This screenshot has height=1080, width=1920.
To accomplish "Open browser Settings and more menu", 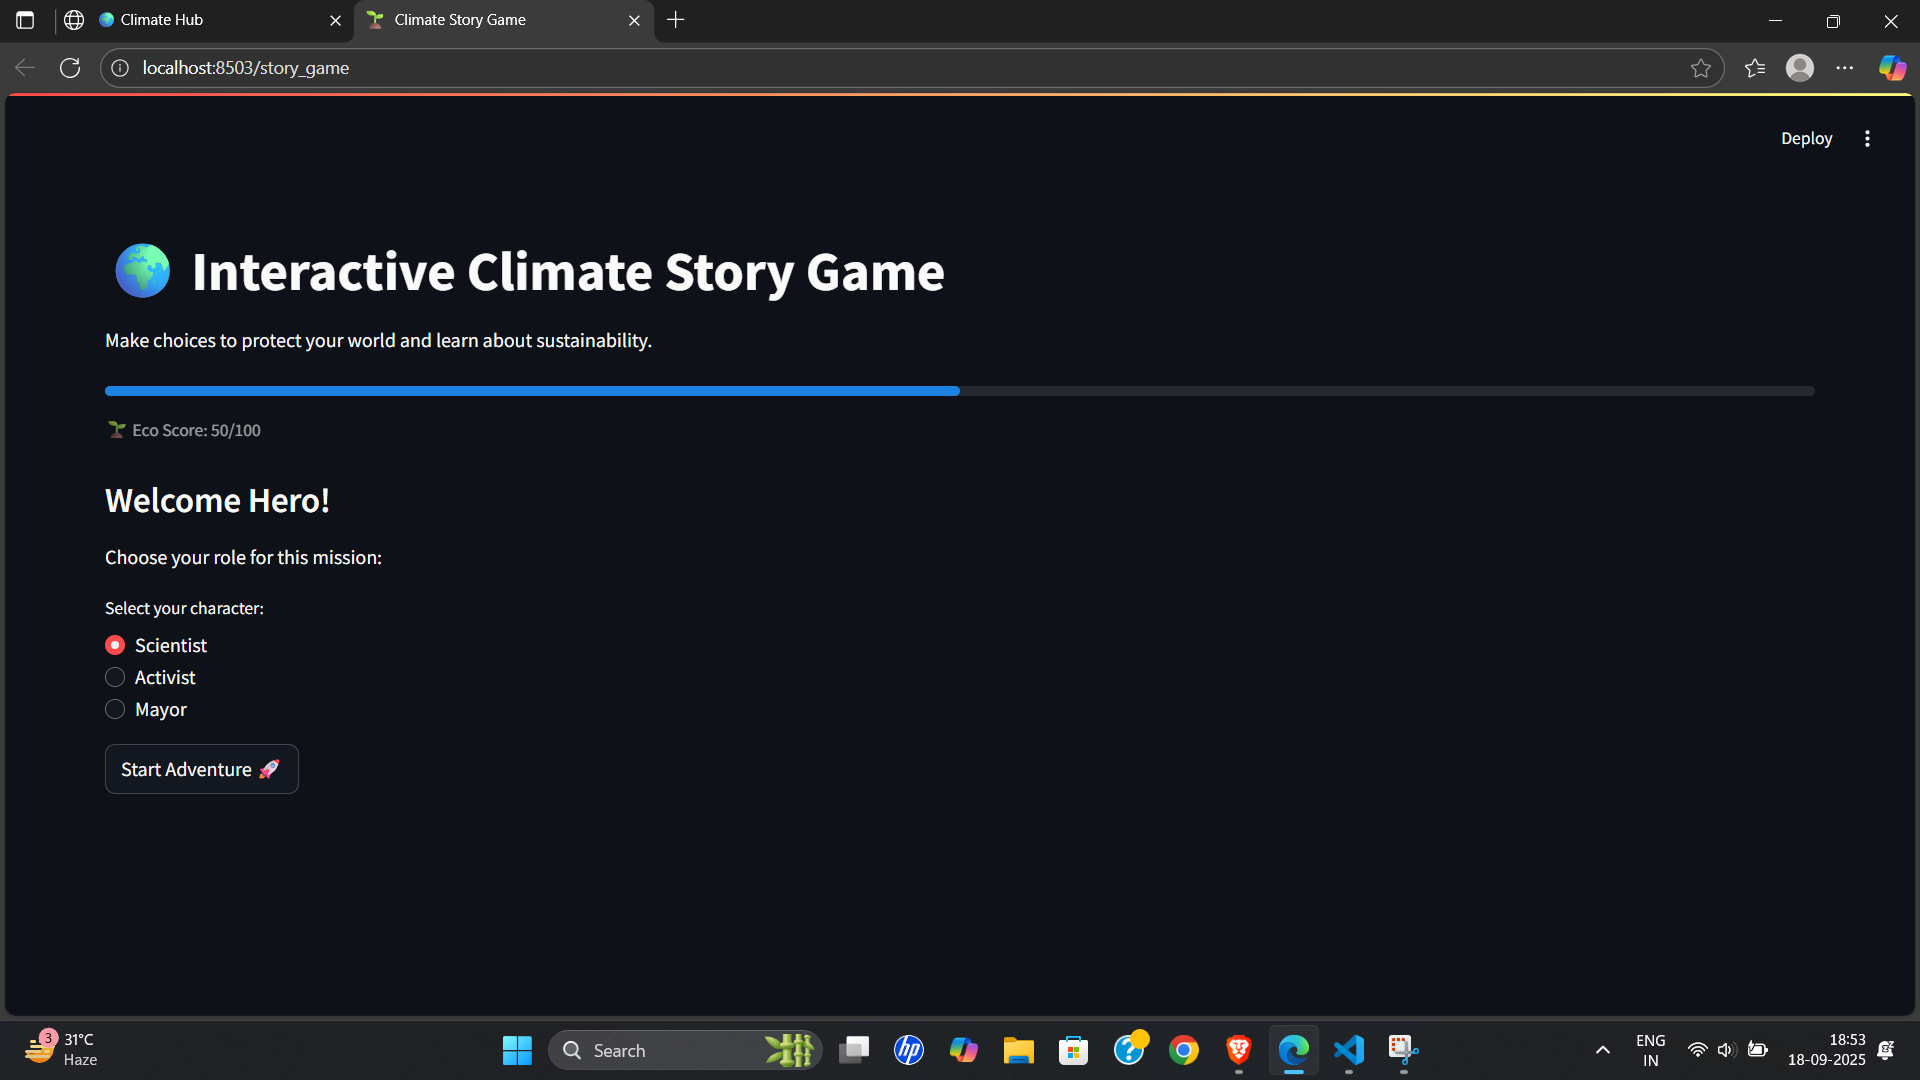I will [x=1845, y=68].
